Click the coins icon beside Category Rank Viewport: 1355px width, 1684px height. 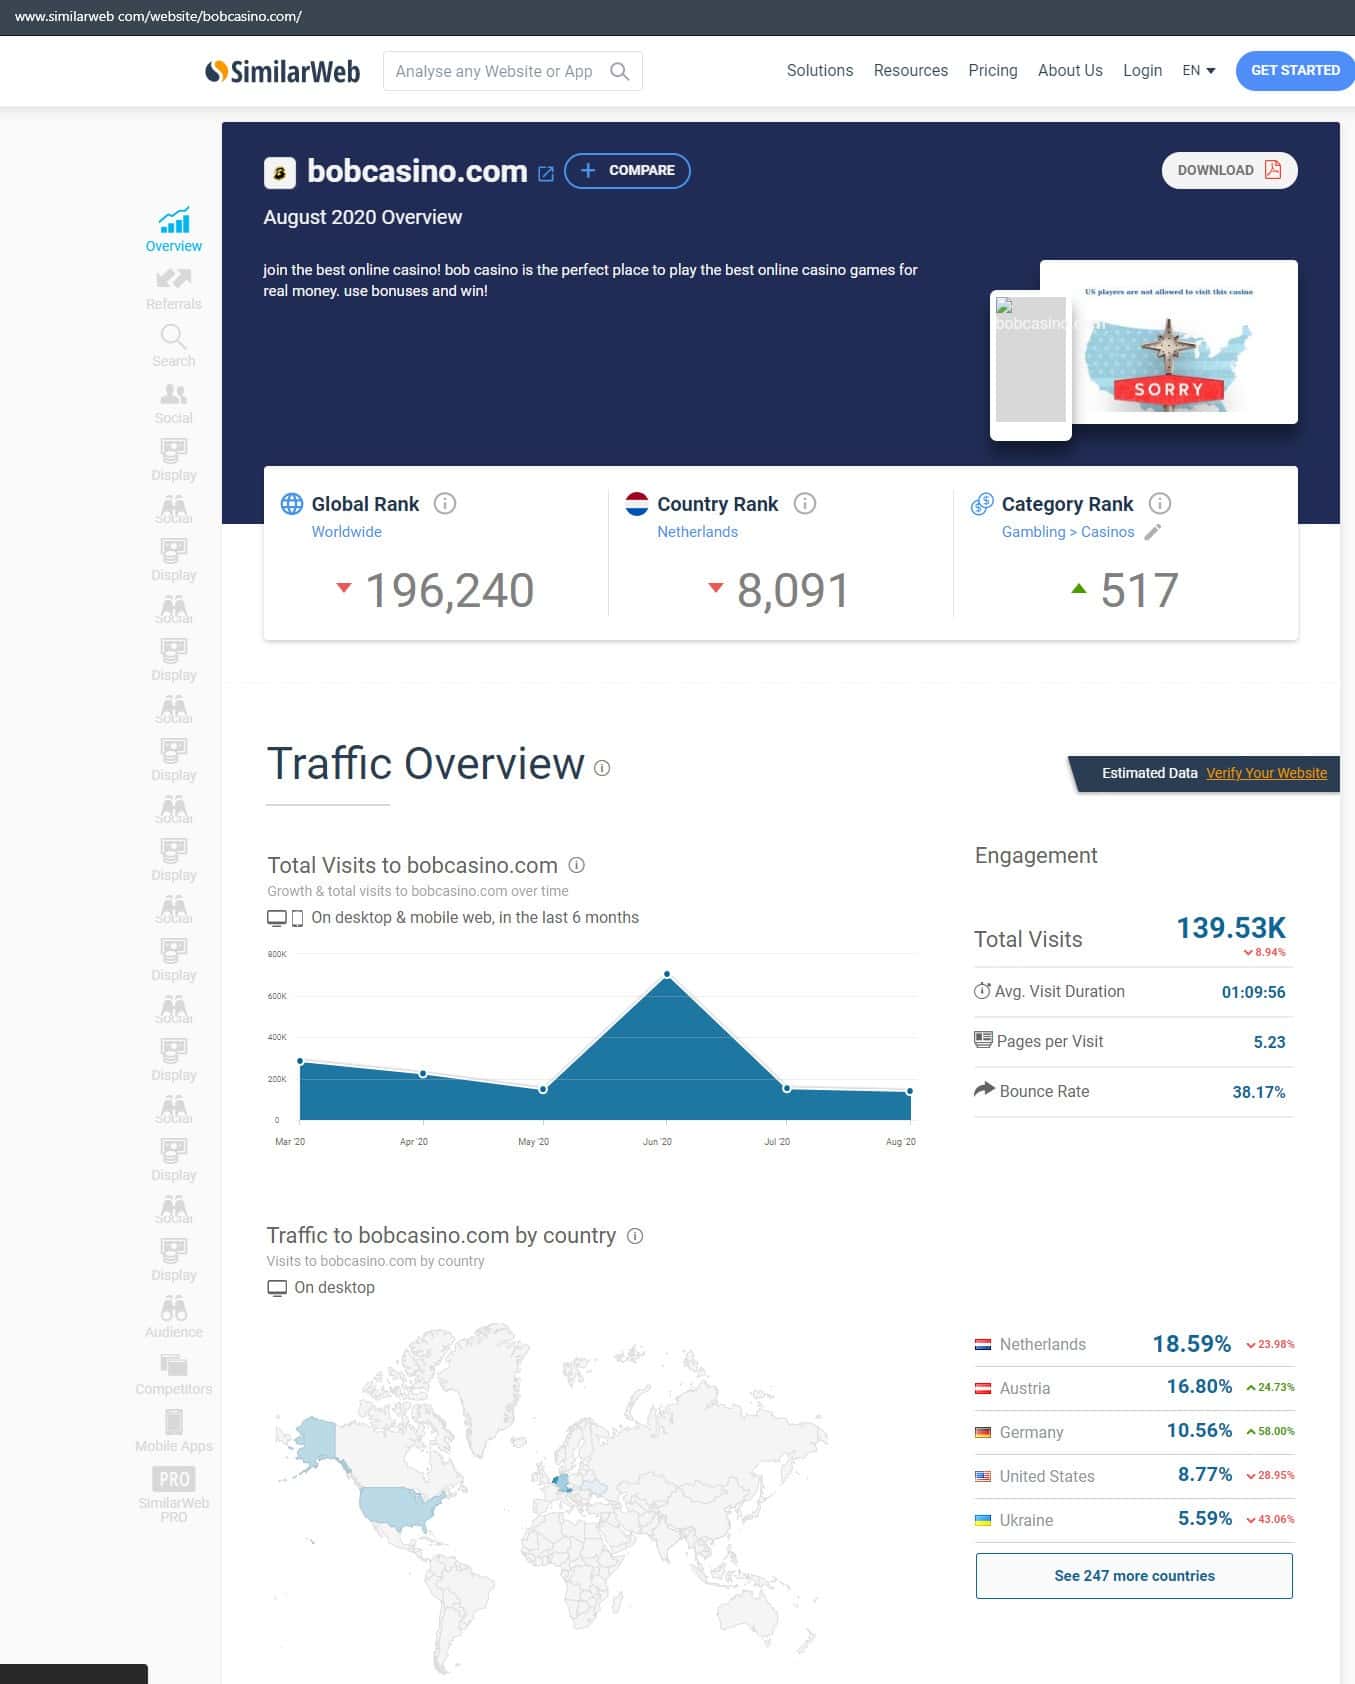(982, 503)
